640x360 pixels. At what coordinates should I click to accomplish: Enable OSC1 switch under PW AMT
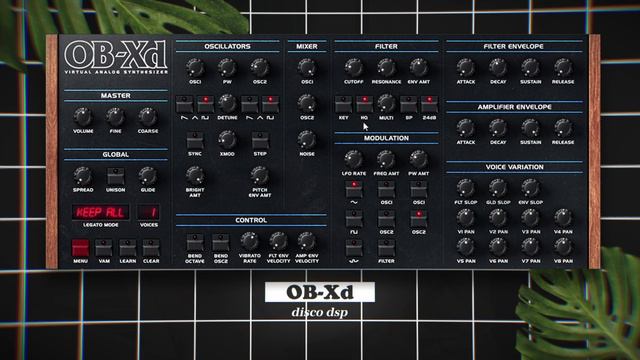419,189
